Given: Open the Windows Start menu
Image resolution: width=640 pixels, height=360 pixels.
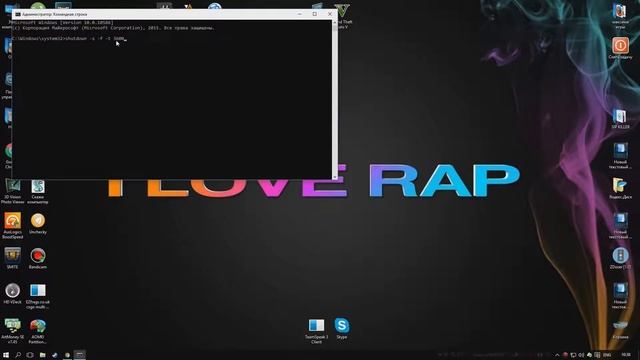Looking at the screenshot, I should tap(6, 355).
